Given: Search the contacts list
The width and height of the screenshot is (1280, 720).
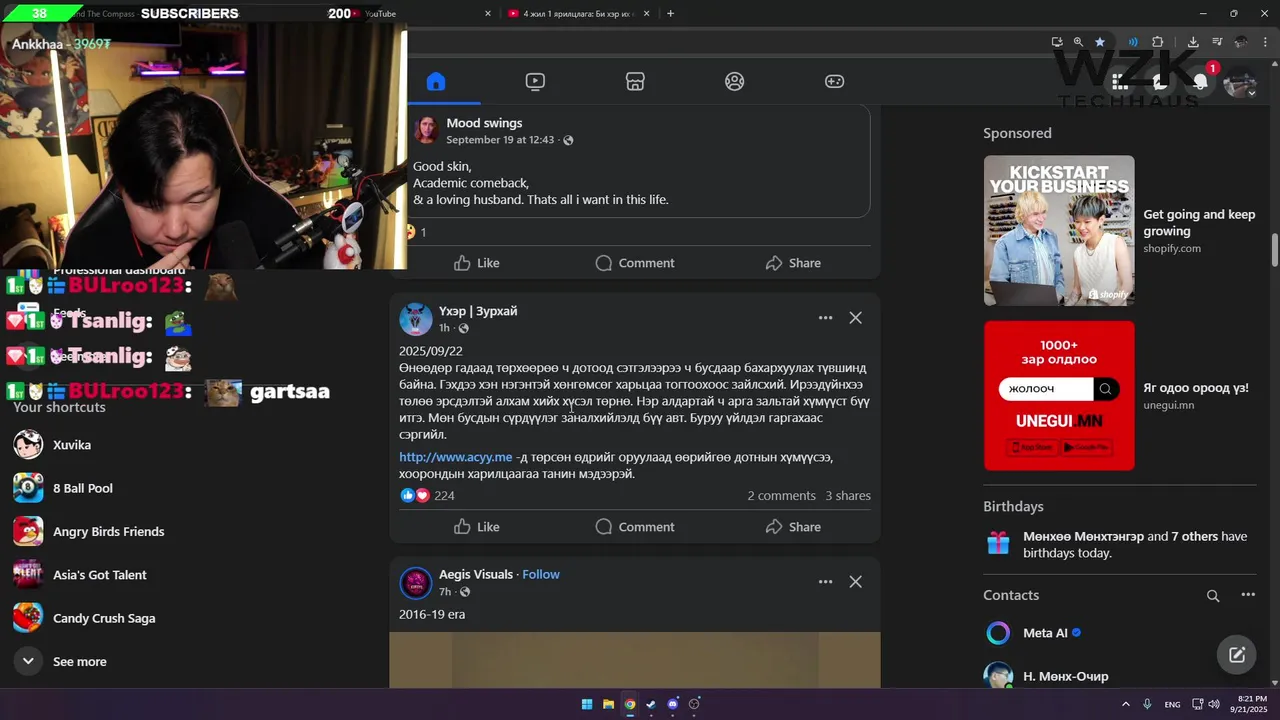Looking at the screenshot, I should pyautogui.click(x=1213, y=596).
